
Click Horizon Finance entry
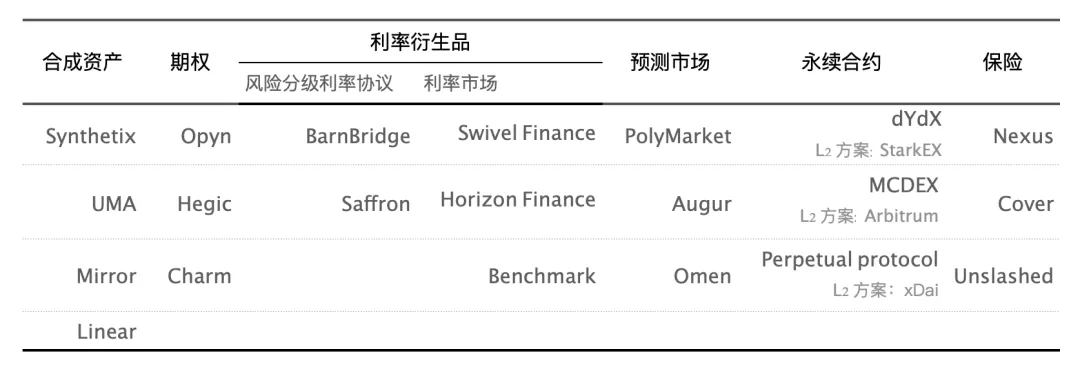518,200
